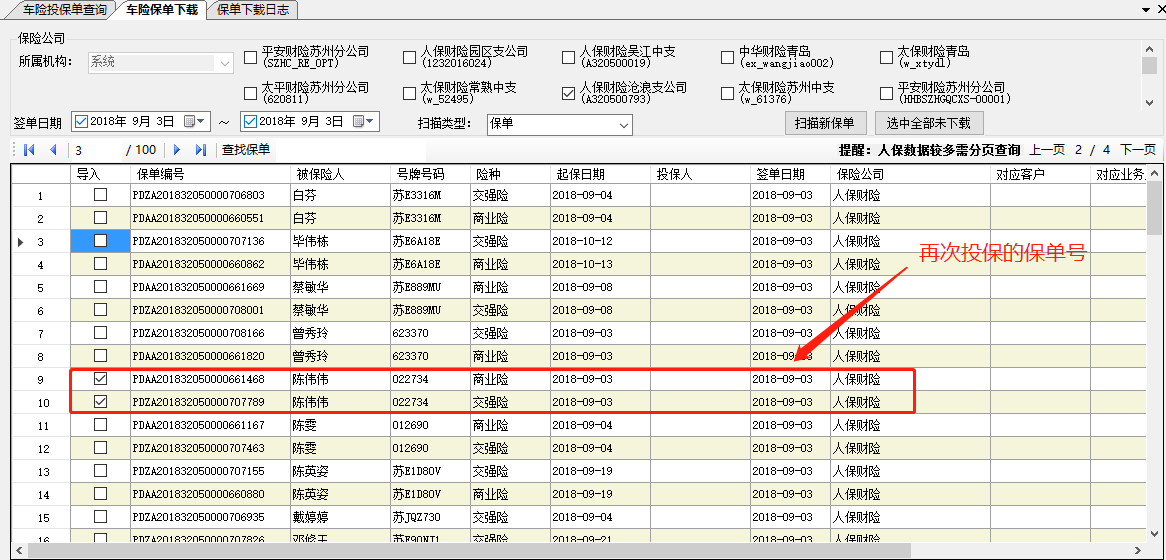The image size is (1166, 560).
Task: Click record number input field
Action: click(95, 150)
